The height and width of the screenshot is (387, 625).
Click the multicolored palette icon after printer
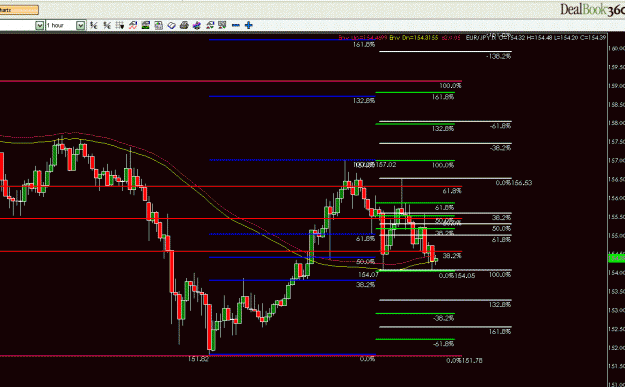click(x=197, y=25)
